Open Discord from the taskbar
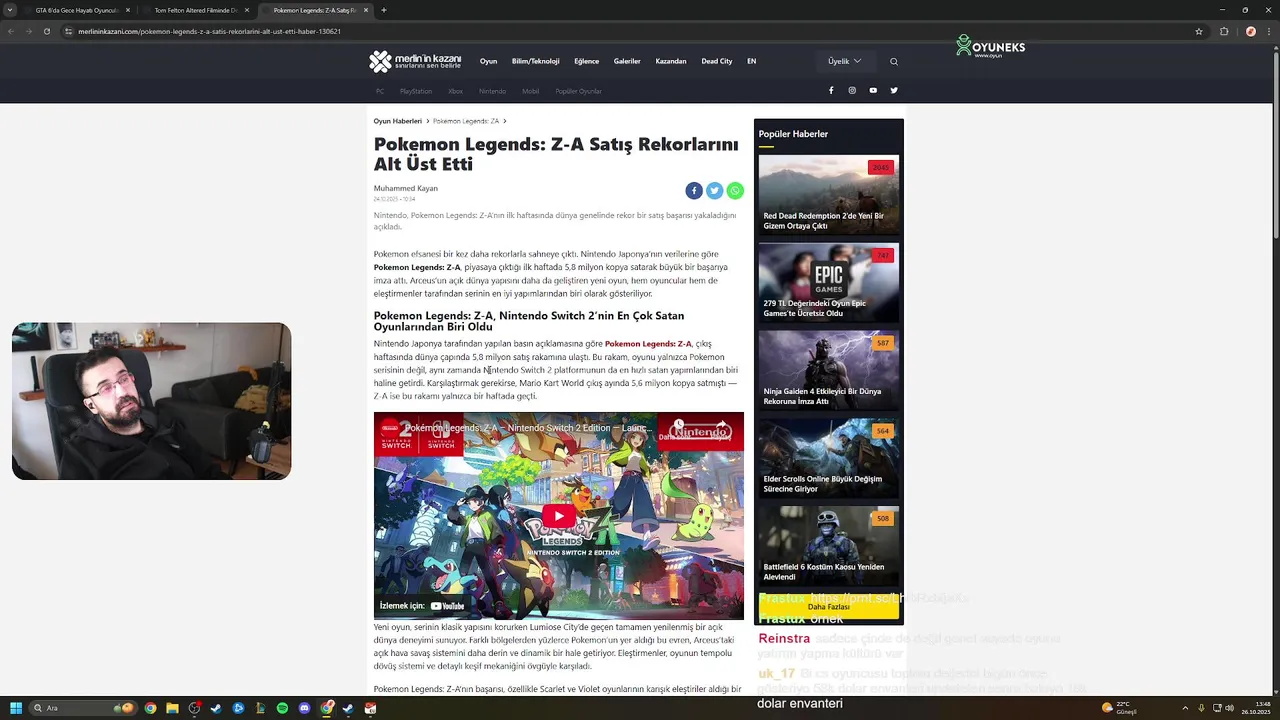 (x=304, y=708)
